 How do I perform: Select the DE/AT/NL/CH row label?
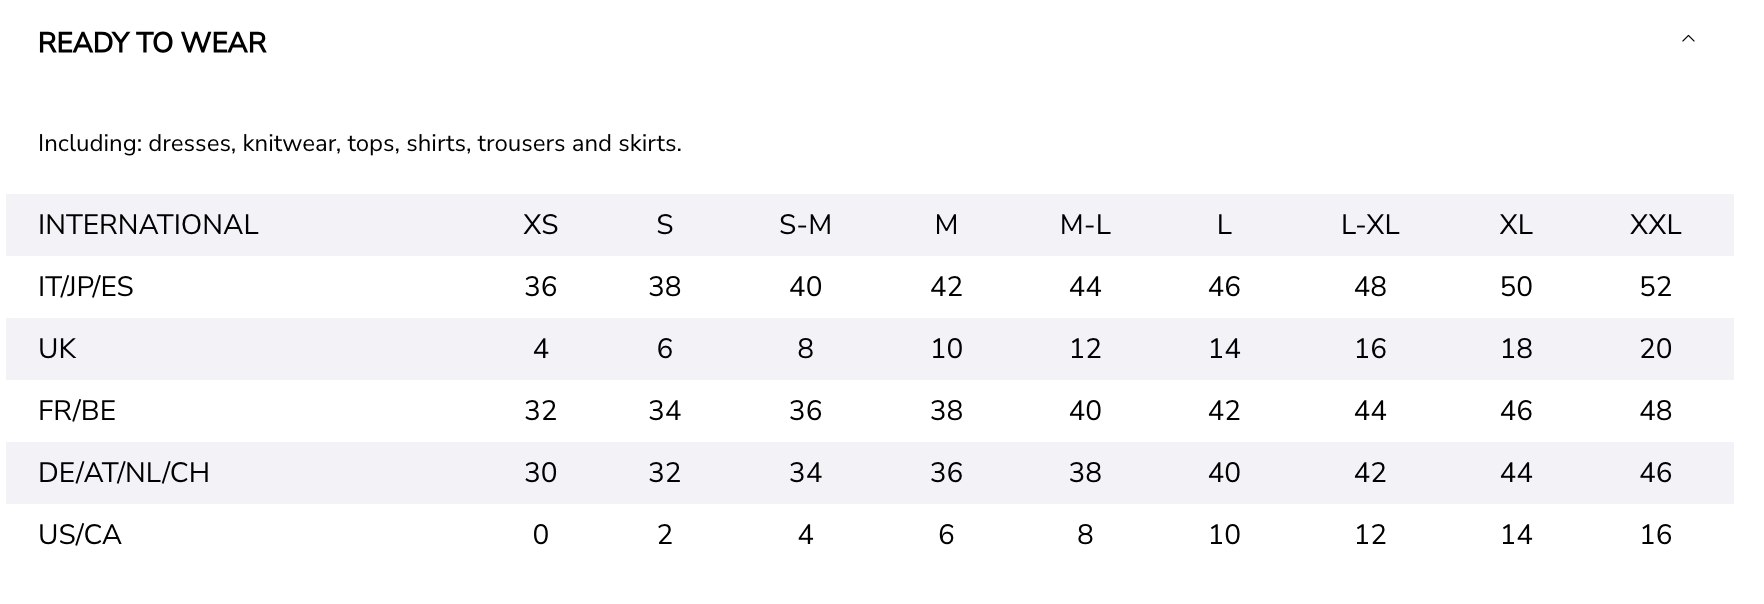tap(124, 473)
